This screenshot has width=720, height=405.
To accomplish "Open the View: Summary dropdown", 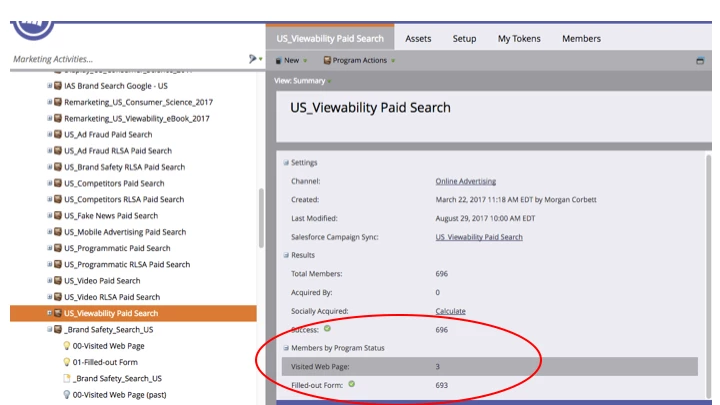I will (302, 81).
